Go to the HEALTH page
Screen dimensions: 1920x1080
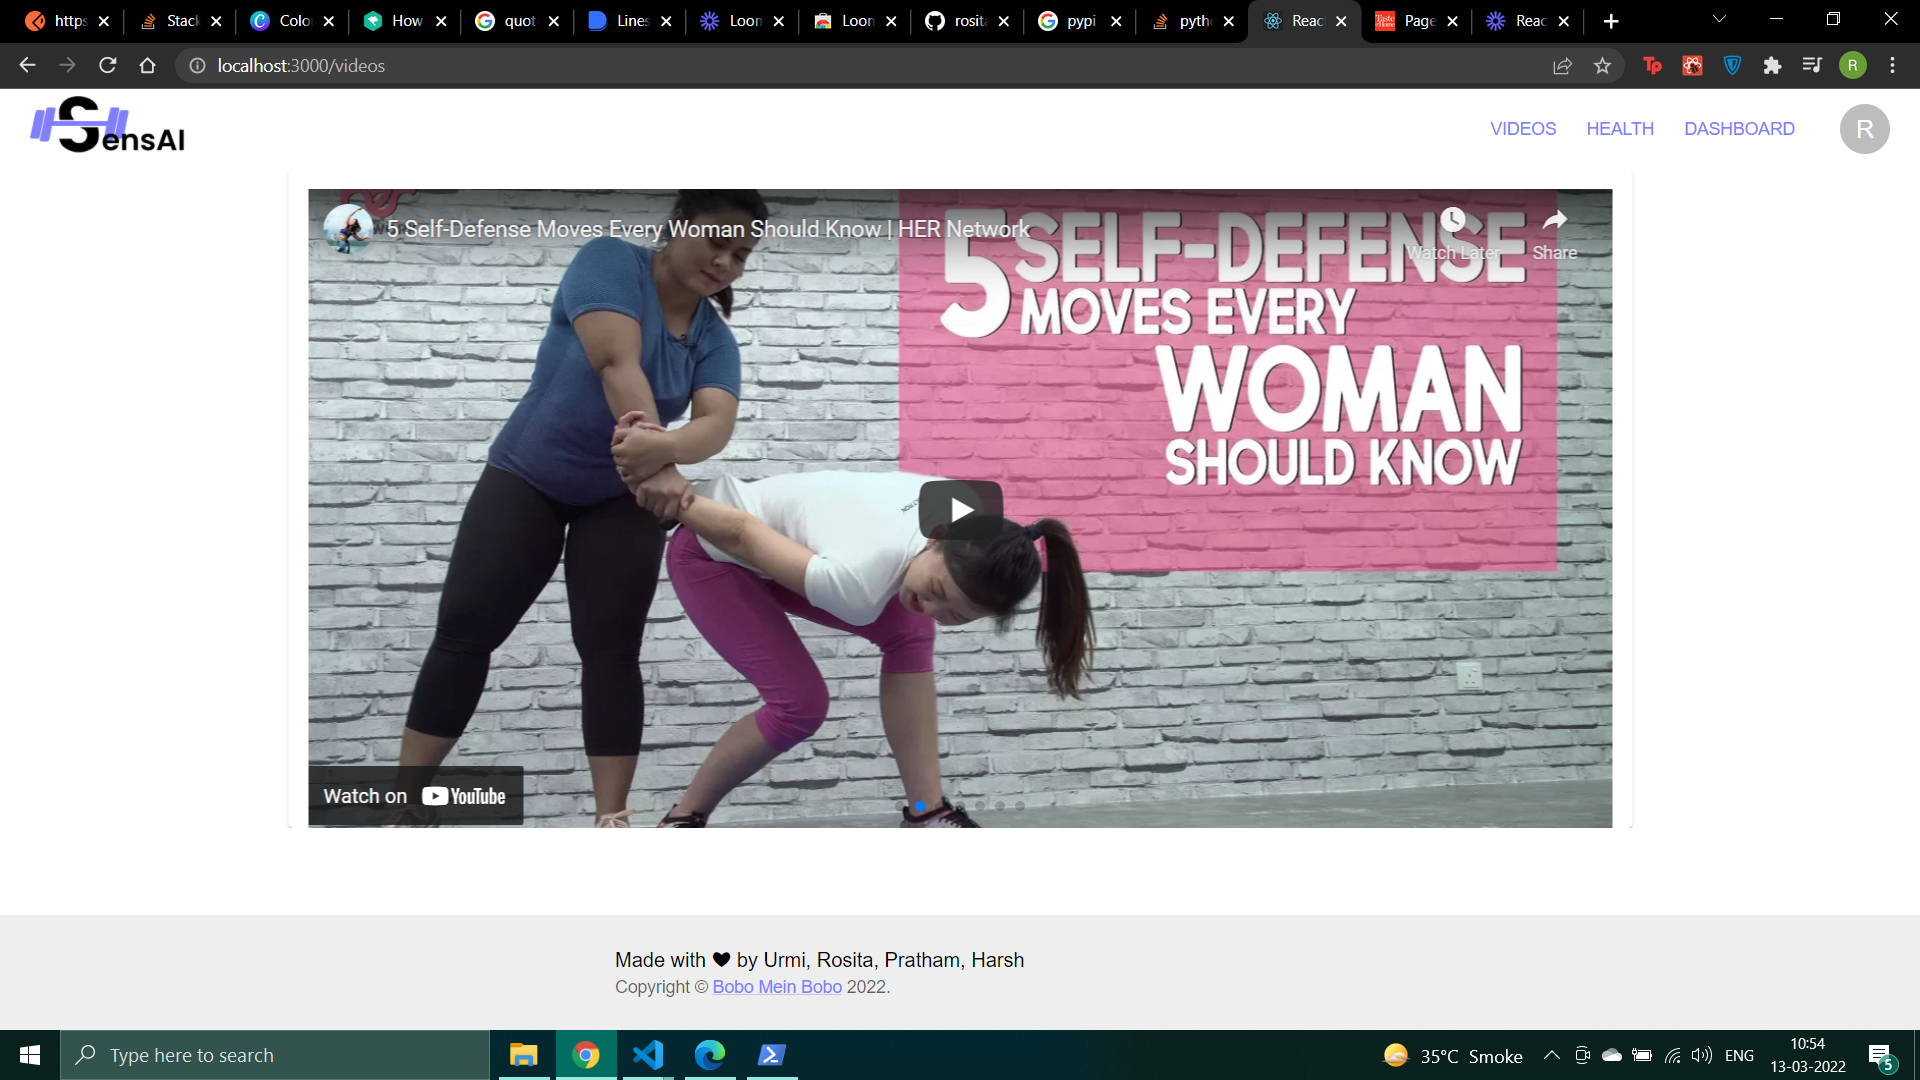1619,129
